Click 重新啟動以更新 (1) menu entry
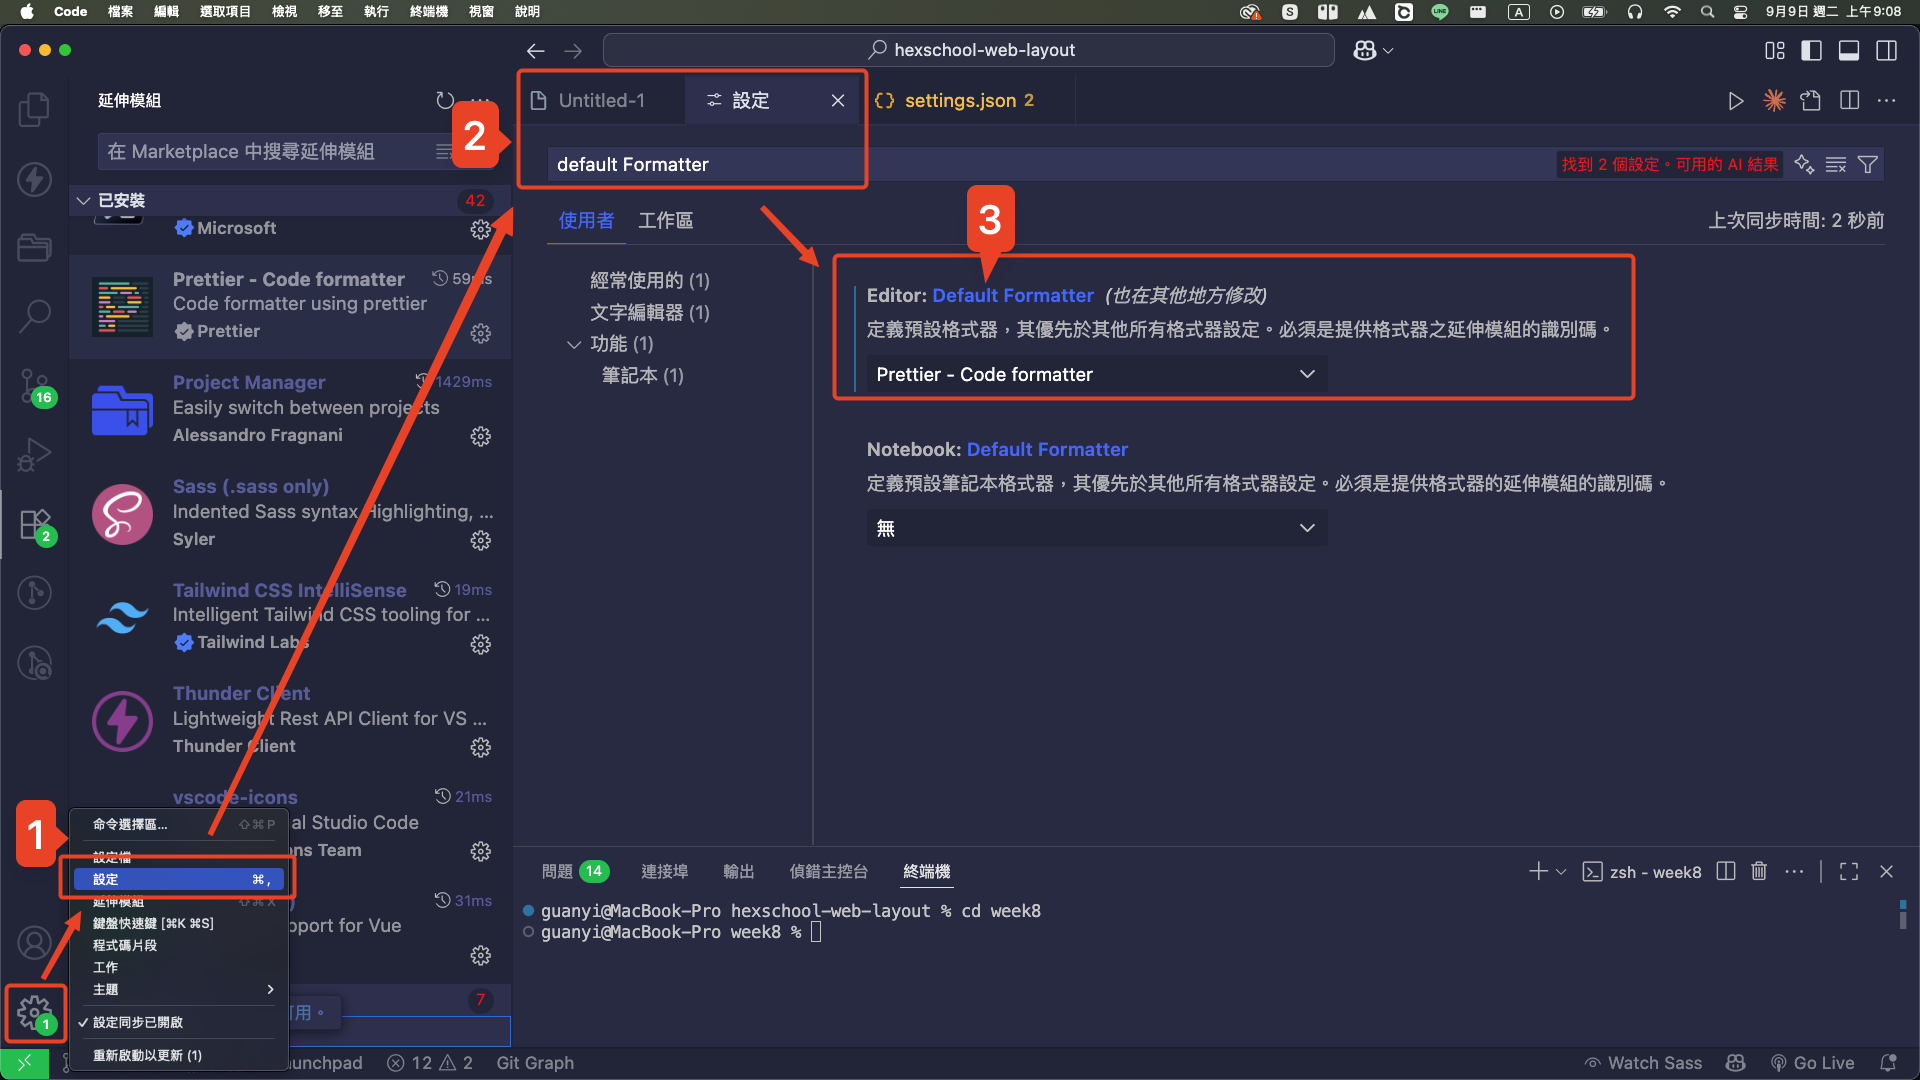This screenshot has height=1080, width=1920. click(178, 1055)
